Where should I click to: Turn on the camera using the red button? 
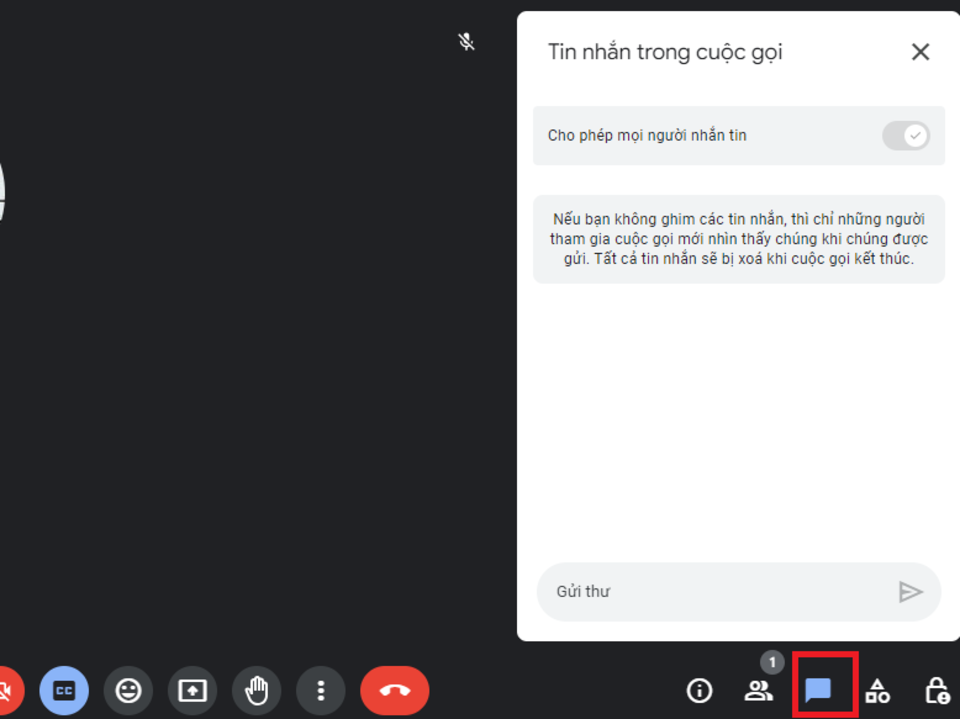(x=8, y=691)
